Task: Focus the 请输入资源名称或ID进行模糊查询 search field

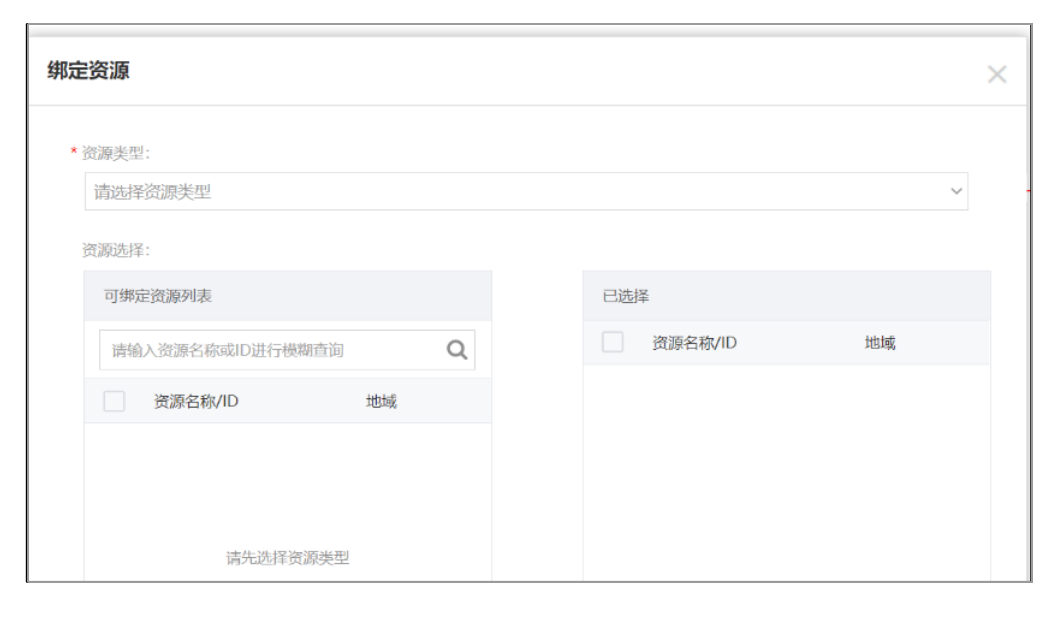Action: [x=287, y=349]
